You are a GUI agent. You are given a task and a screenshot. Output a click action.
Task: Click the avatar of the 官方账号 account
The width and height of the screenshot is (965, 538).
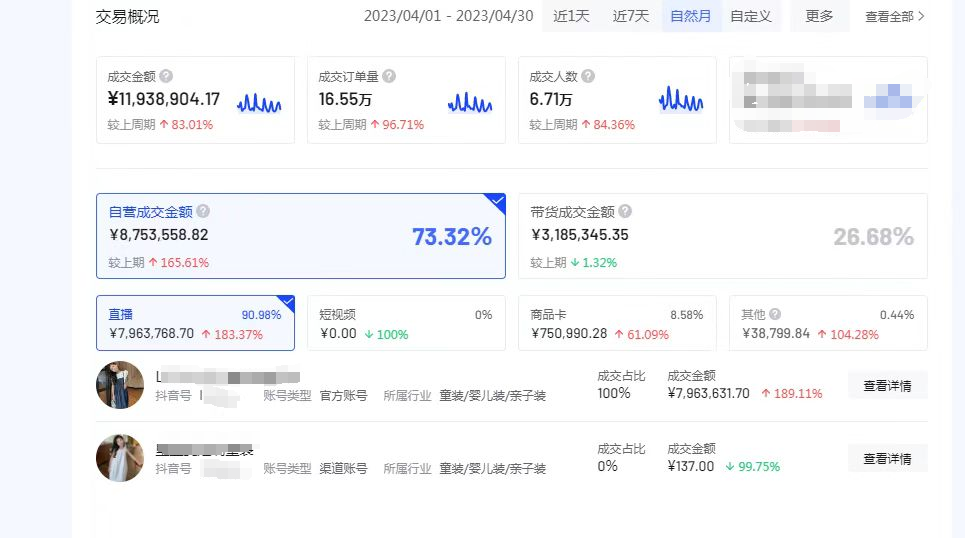[x=120, y=385]
